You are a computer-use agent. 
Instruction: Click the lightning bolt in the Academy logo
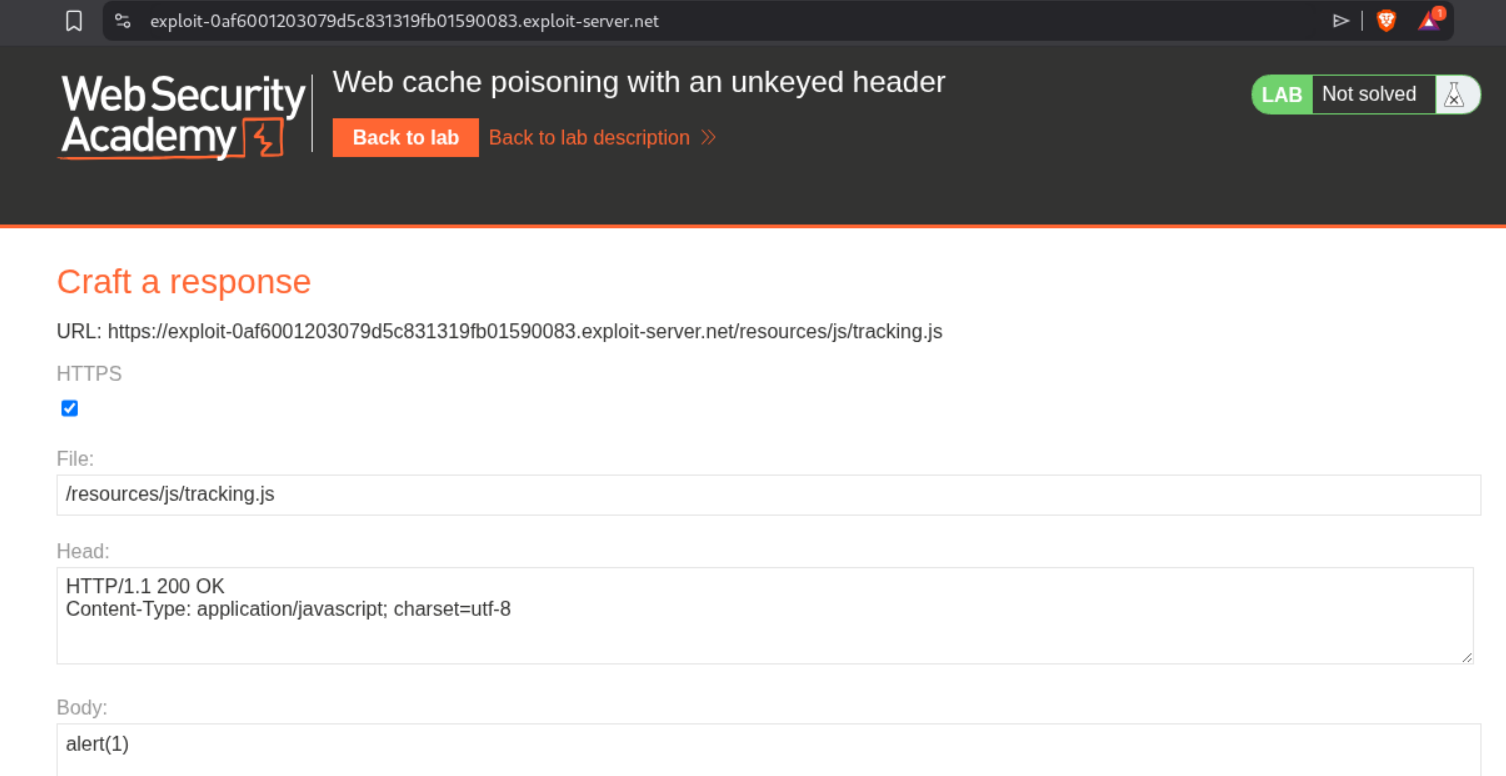tap(267, 139)
